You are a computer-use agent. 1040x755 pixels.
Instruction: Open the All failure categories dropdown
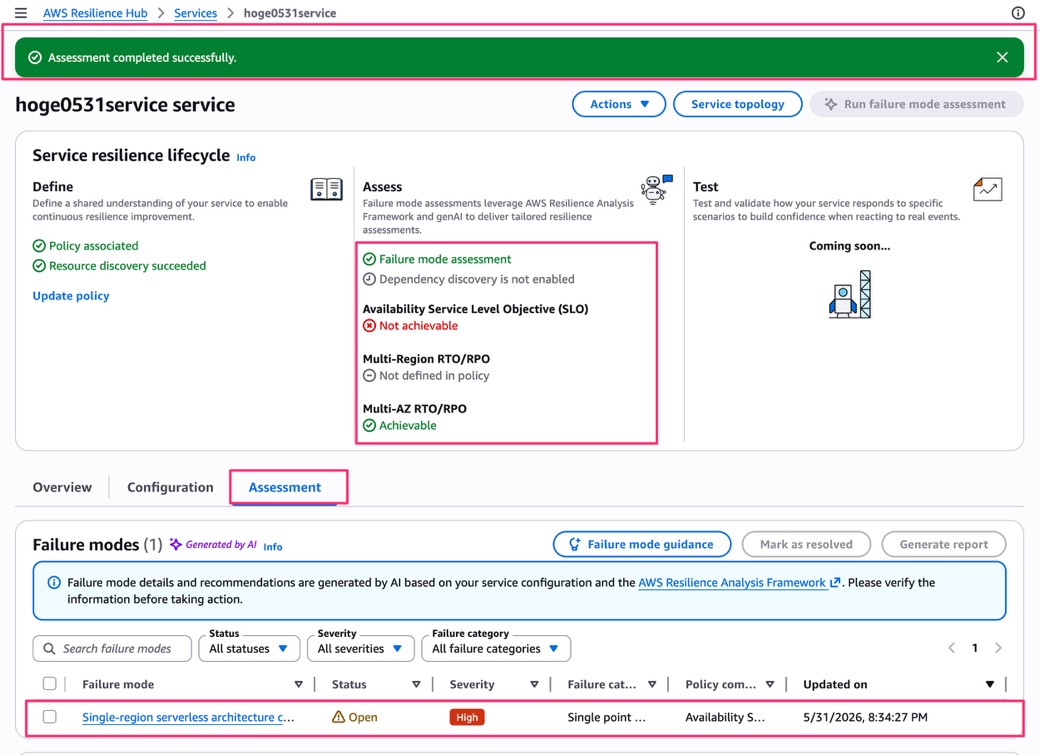495,648
